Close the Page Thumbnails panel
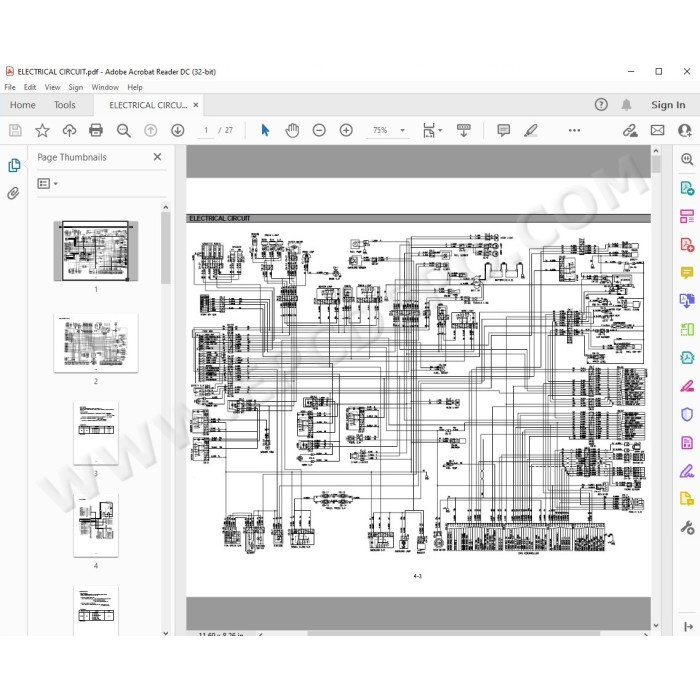 click(157, 157)
